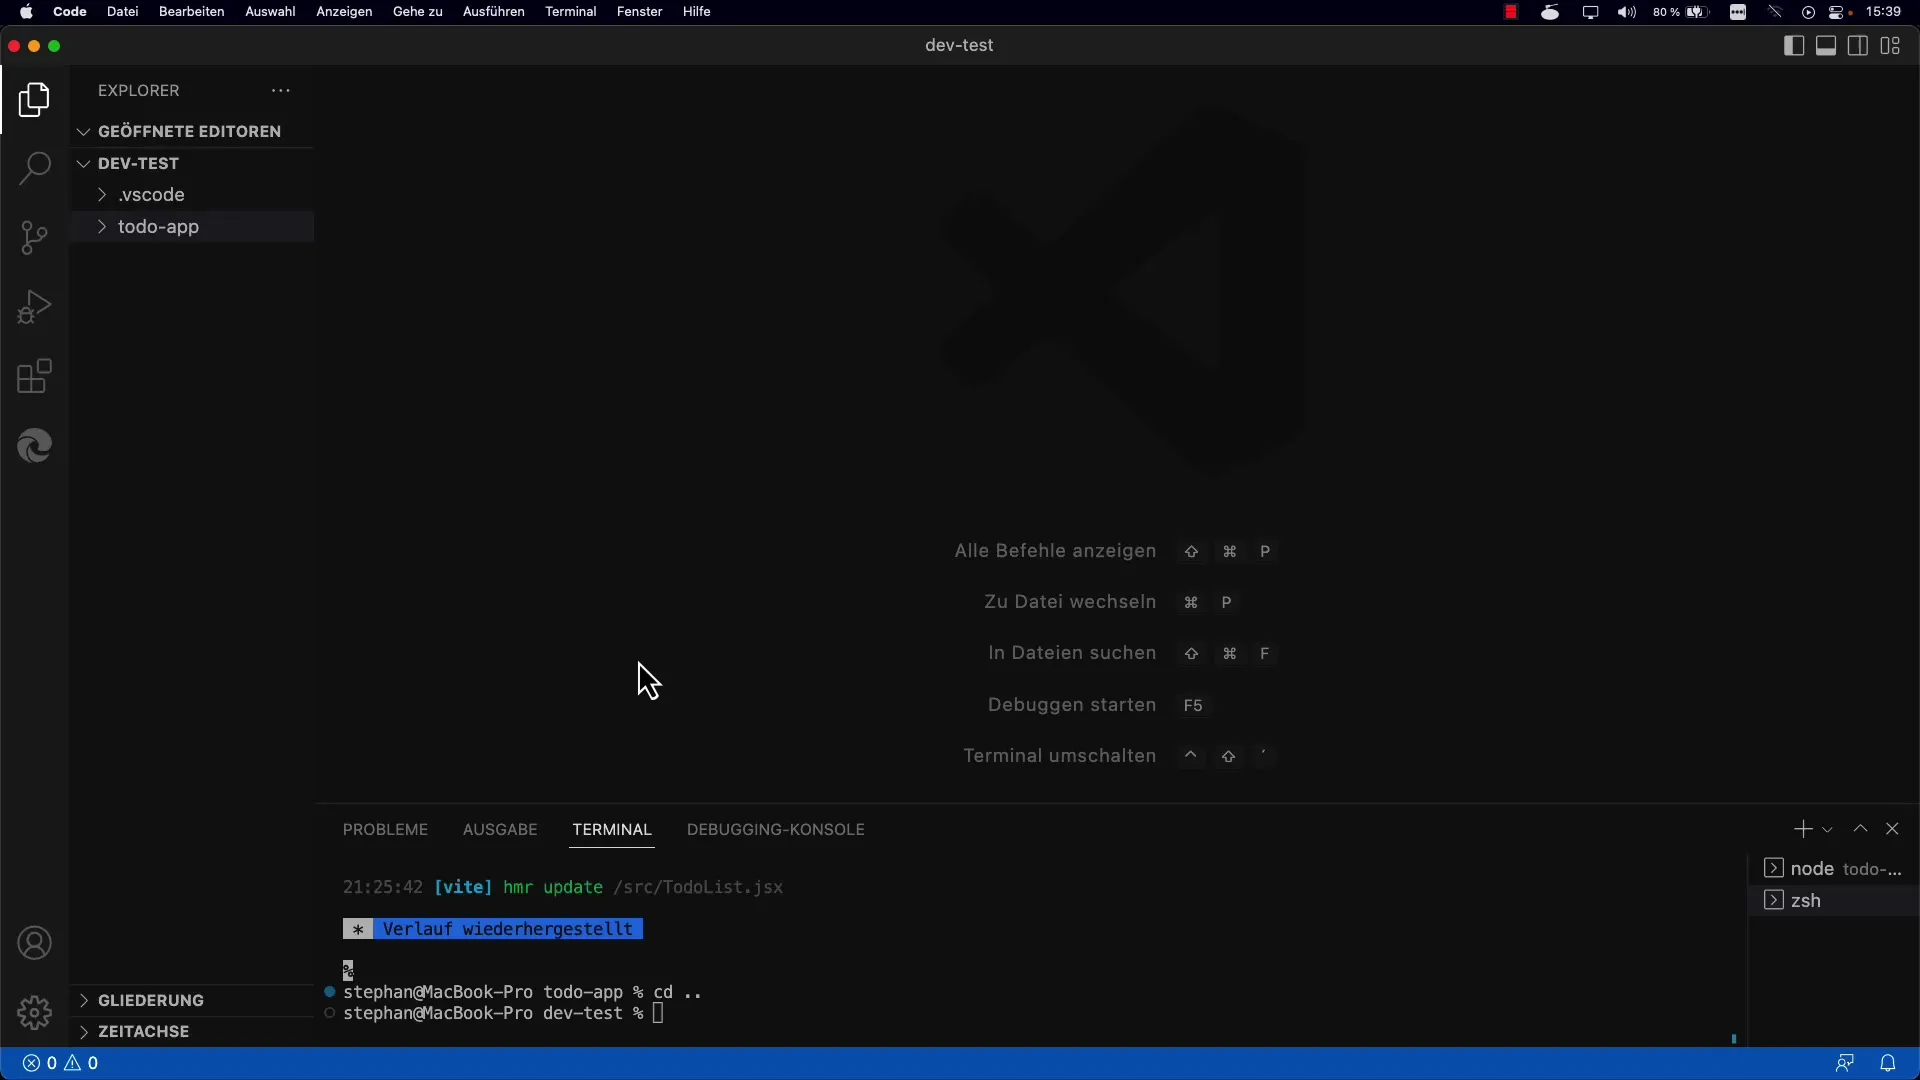Expand the todo-app folder tree
The image size is (1920, 1080).
102,225
